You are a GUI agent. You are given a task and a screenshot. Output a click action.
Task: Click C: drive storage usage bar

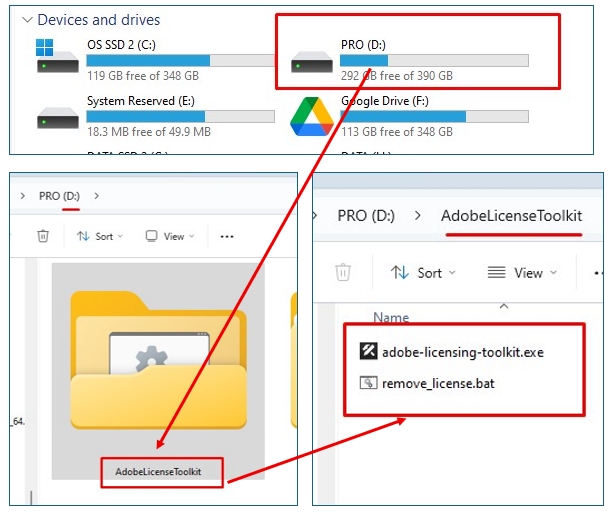(181, 61)
